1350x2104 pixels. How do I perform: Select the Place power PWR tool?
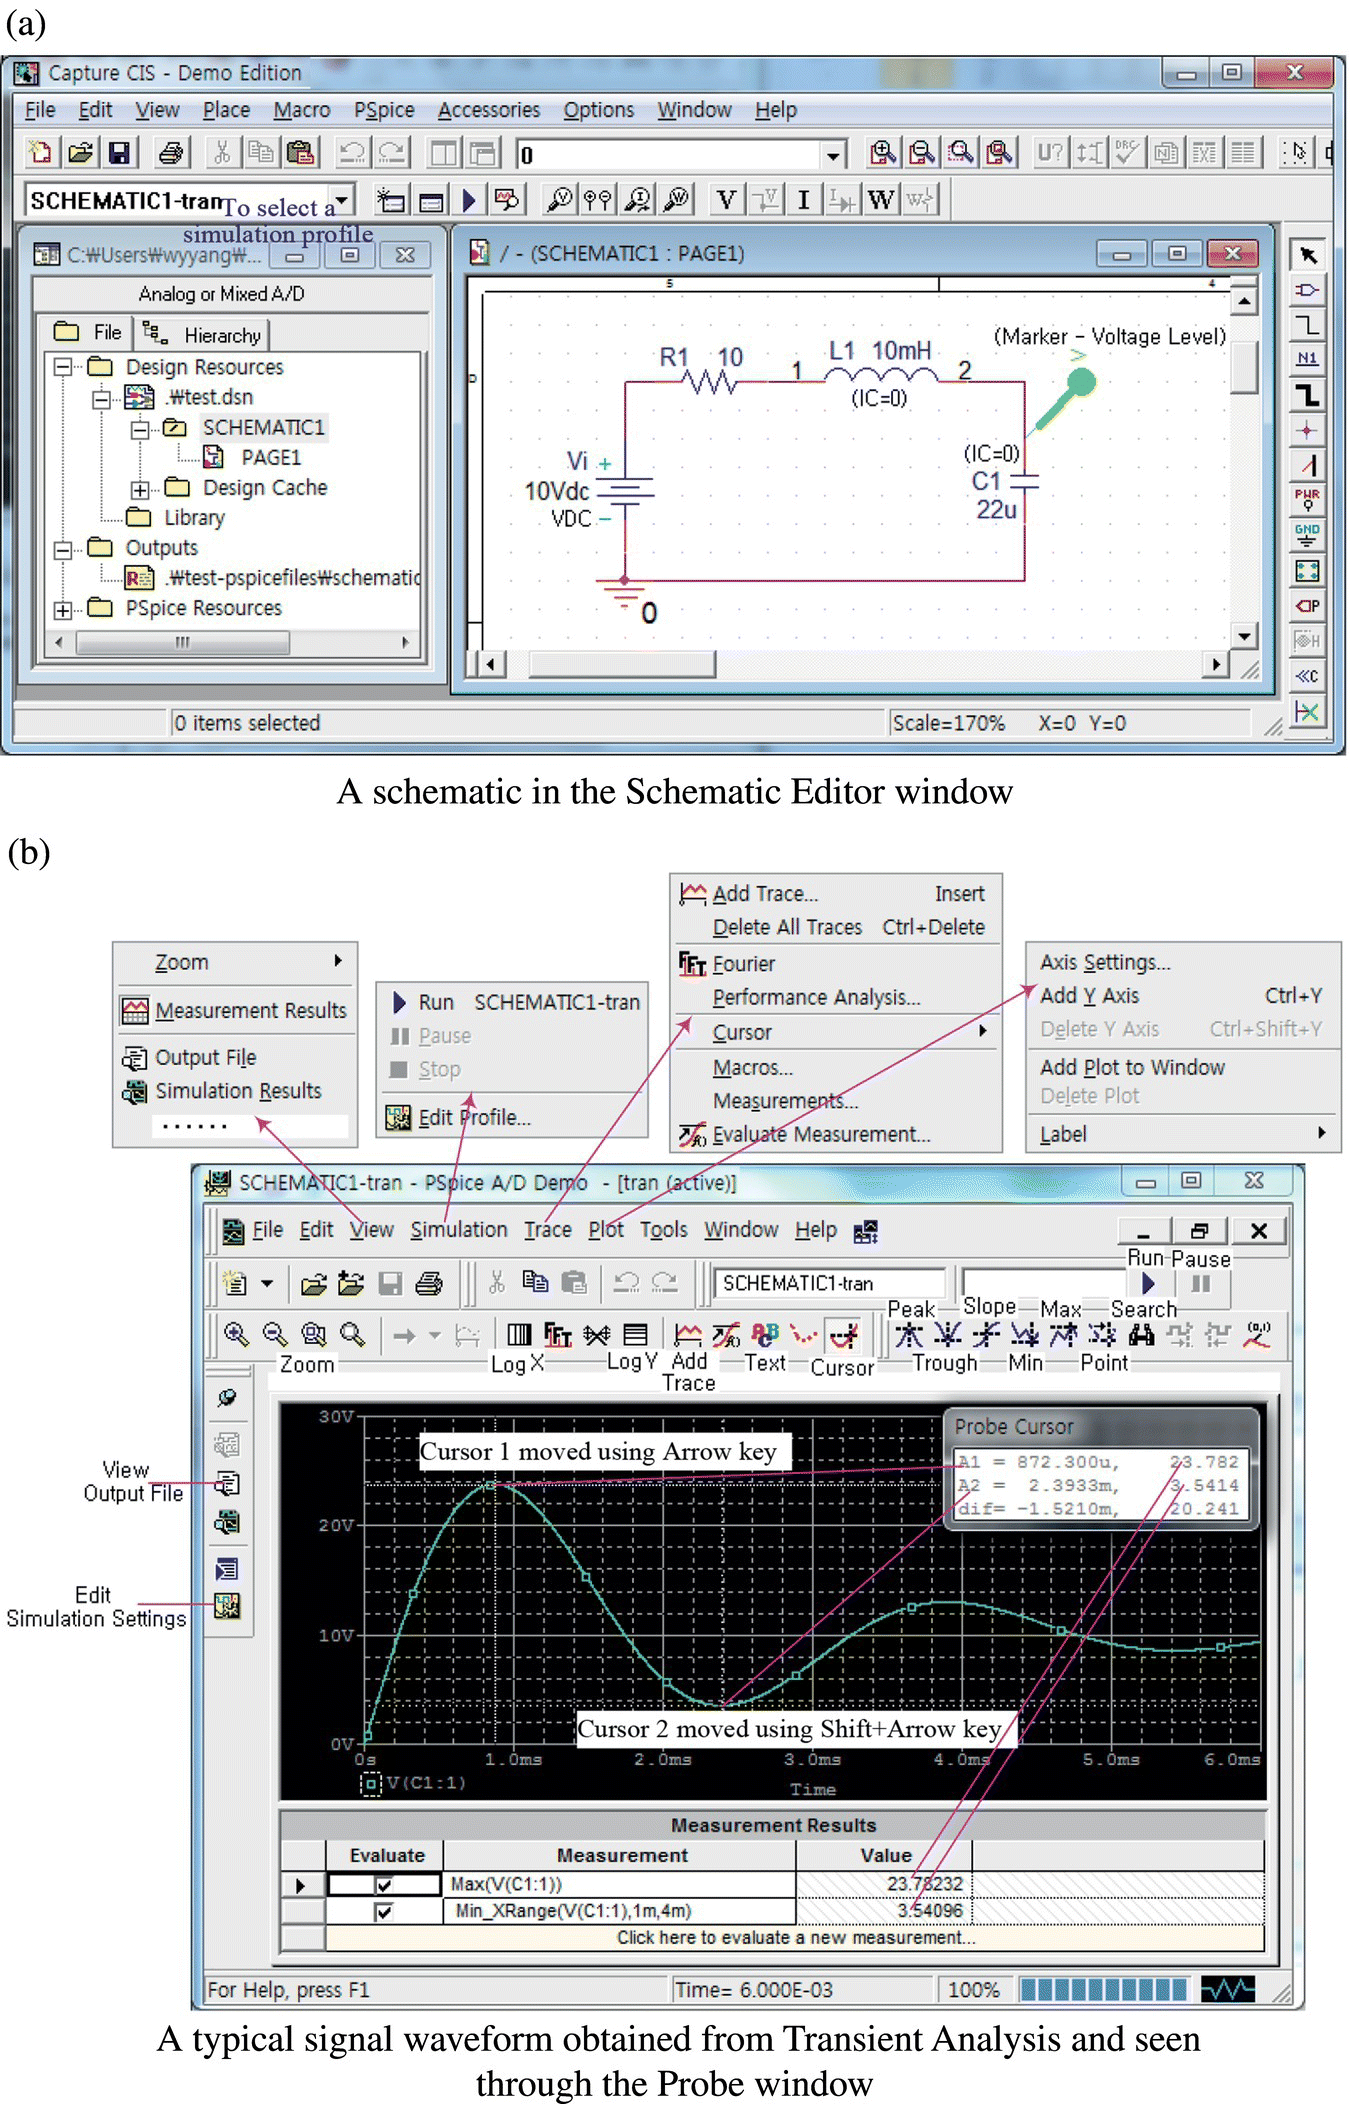tap(1307, 500)
